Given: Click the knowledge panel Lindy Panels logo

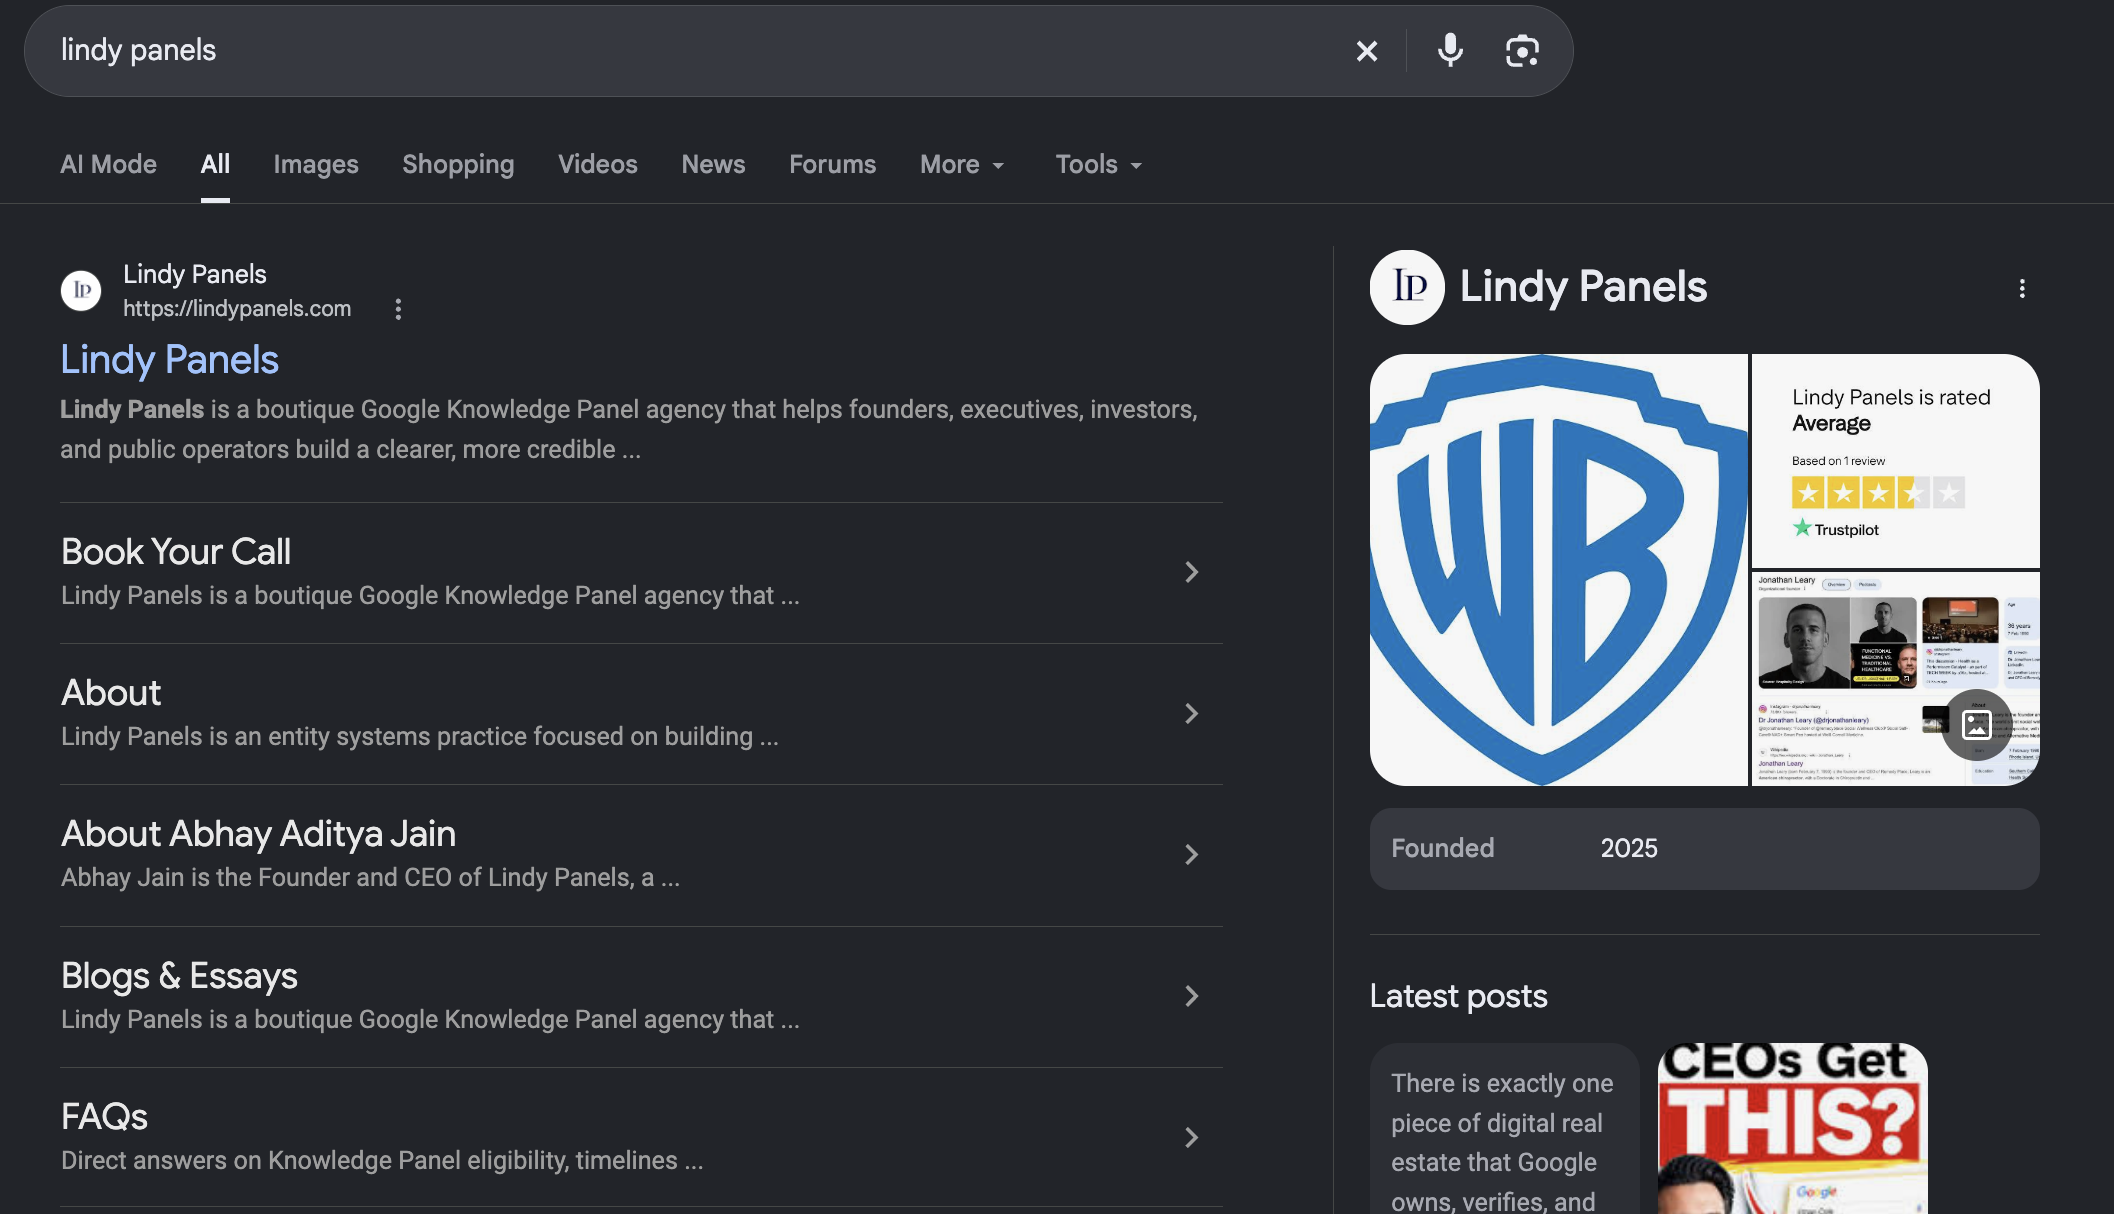Looking at the screenshot, I should tap(1407, 287).
